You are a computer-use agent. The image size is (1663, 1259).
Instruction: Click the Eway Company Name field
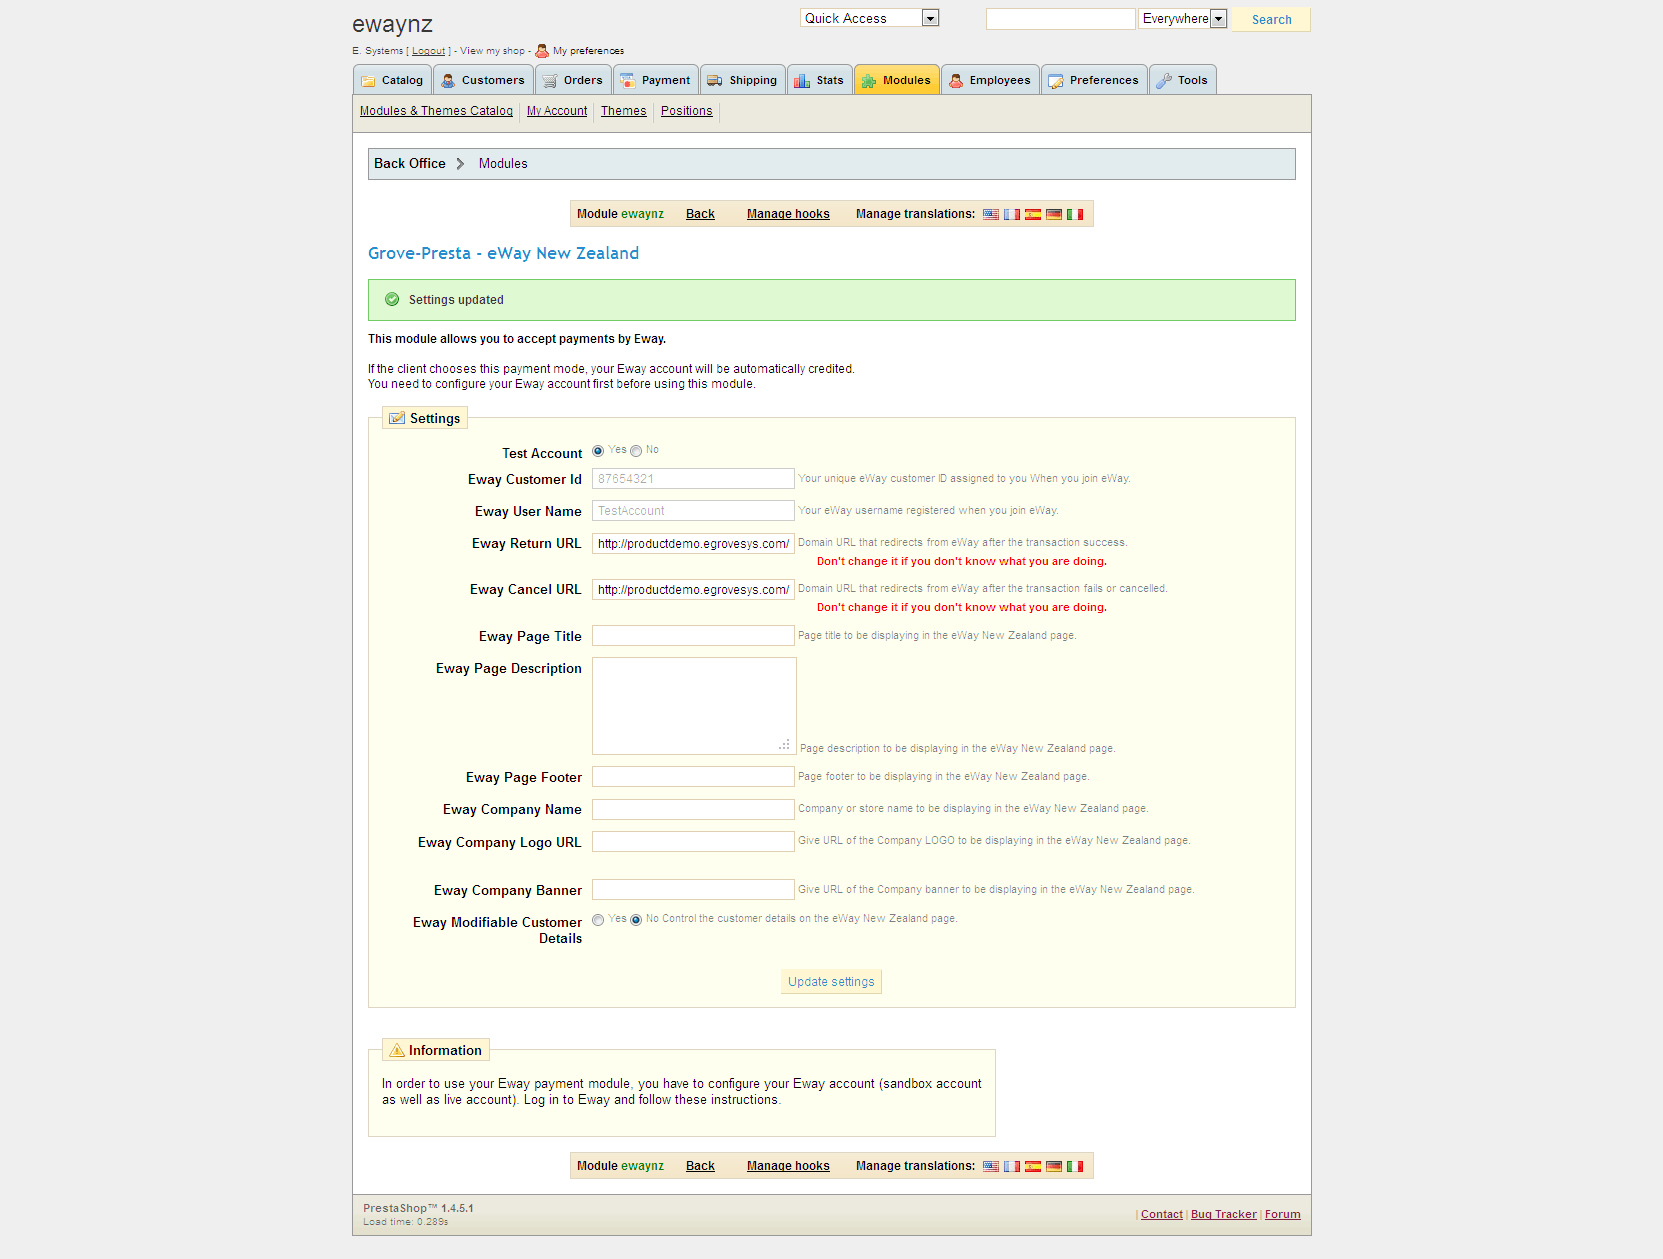pos(693,809)
